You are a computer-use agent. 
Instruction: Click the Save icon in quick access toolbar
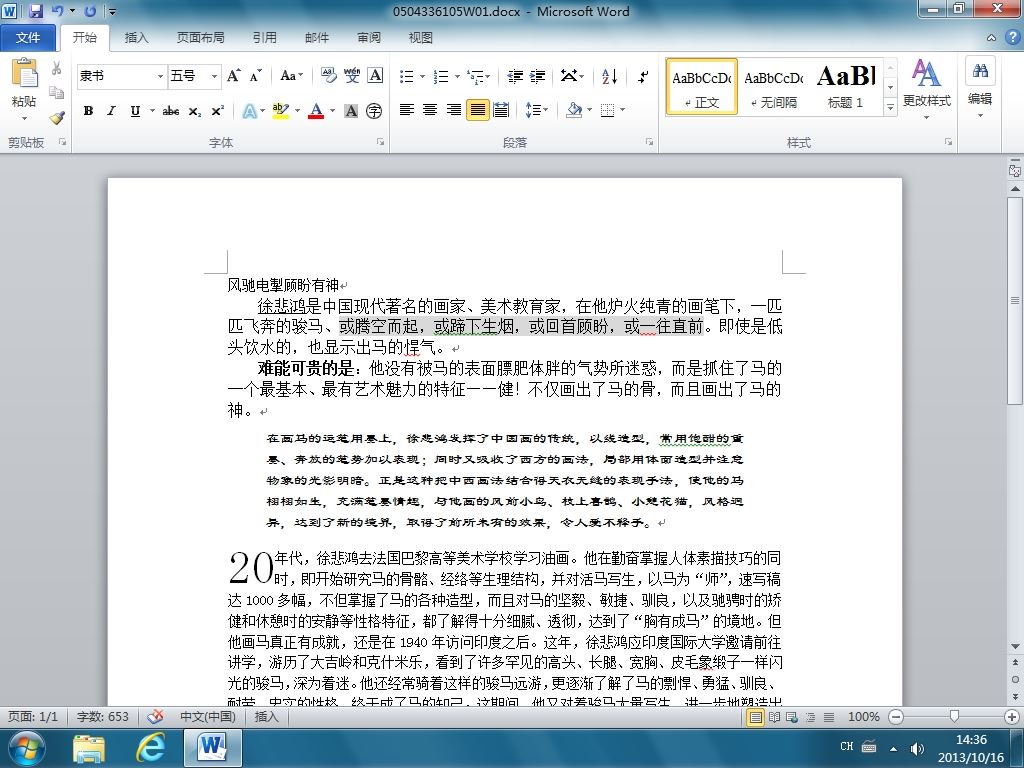[35, 11]
